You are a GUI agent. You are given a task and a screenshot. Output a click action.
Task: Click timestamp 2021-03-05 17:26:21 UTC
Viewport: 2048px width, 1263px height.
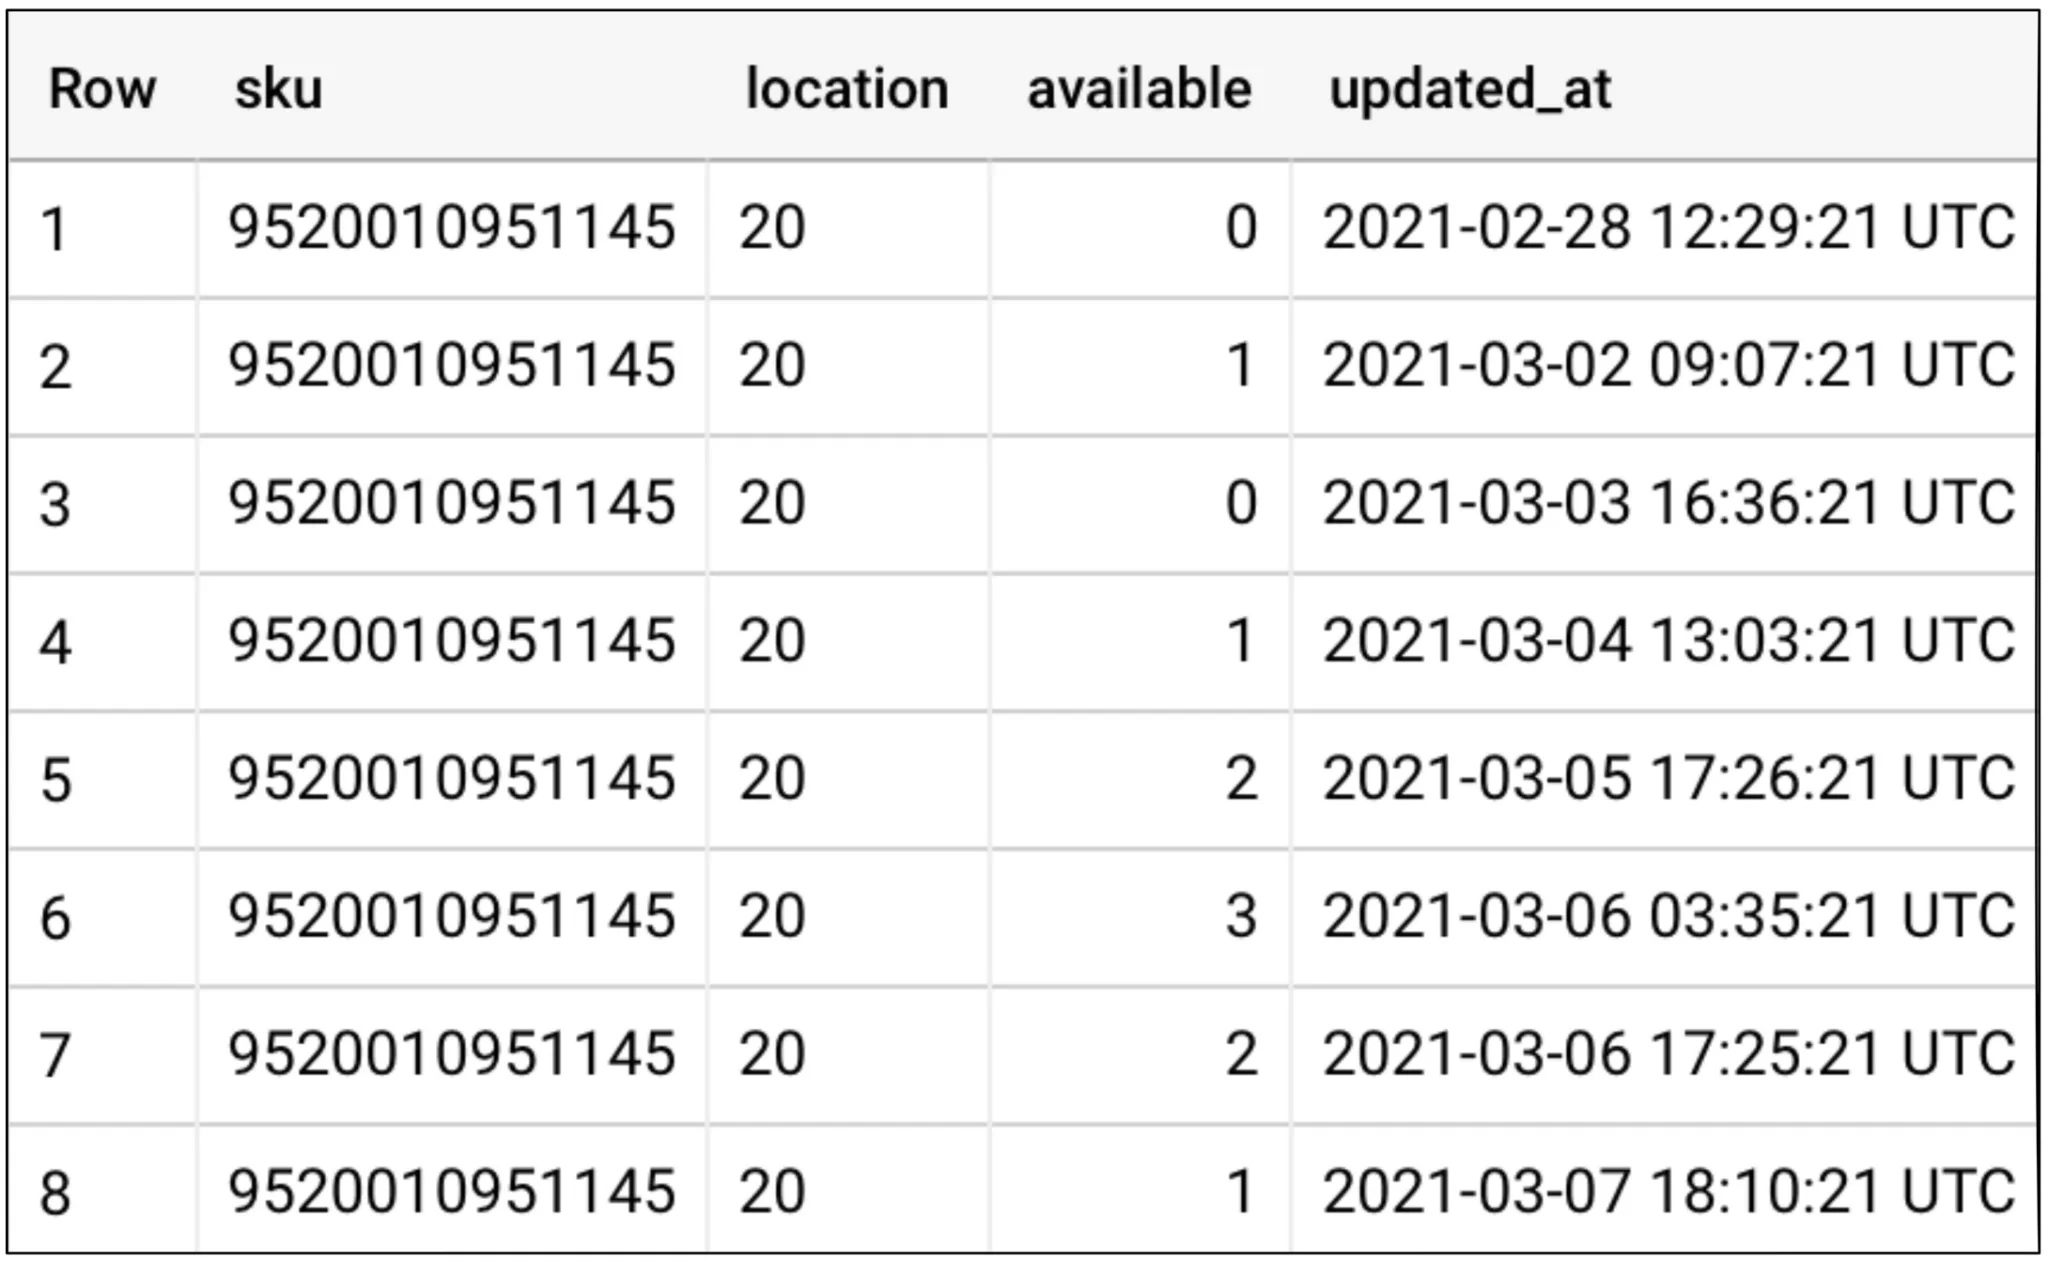[x=1668, y=779]
